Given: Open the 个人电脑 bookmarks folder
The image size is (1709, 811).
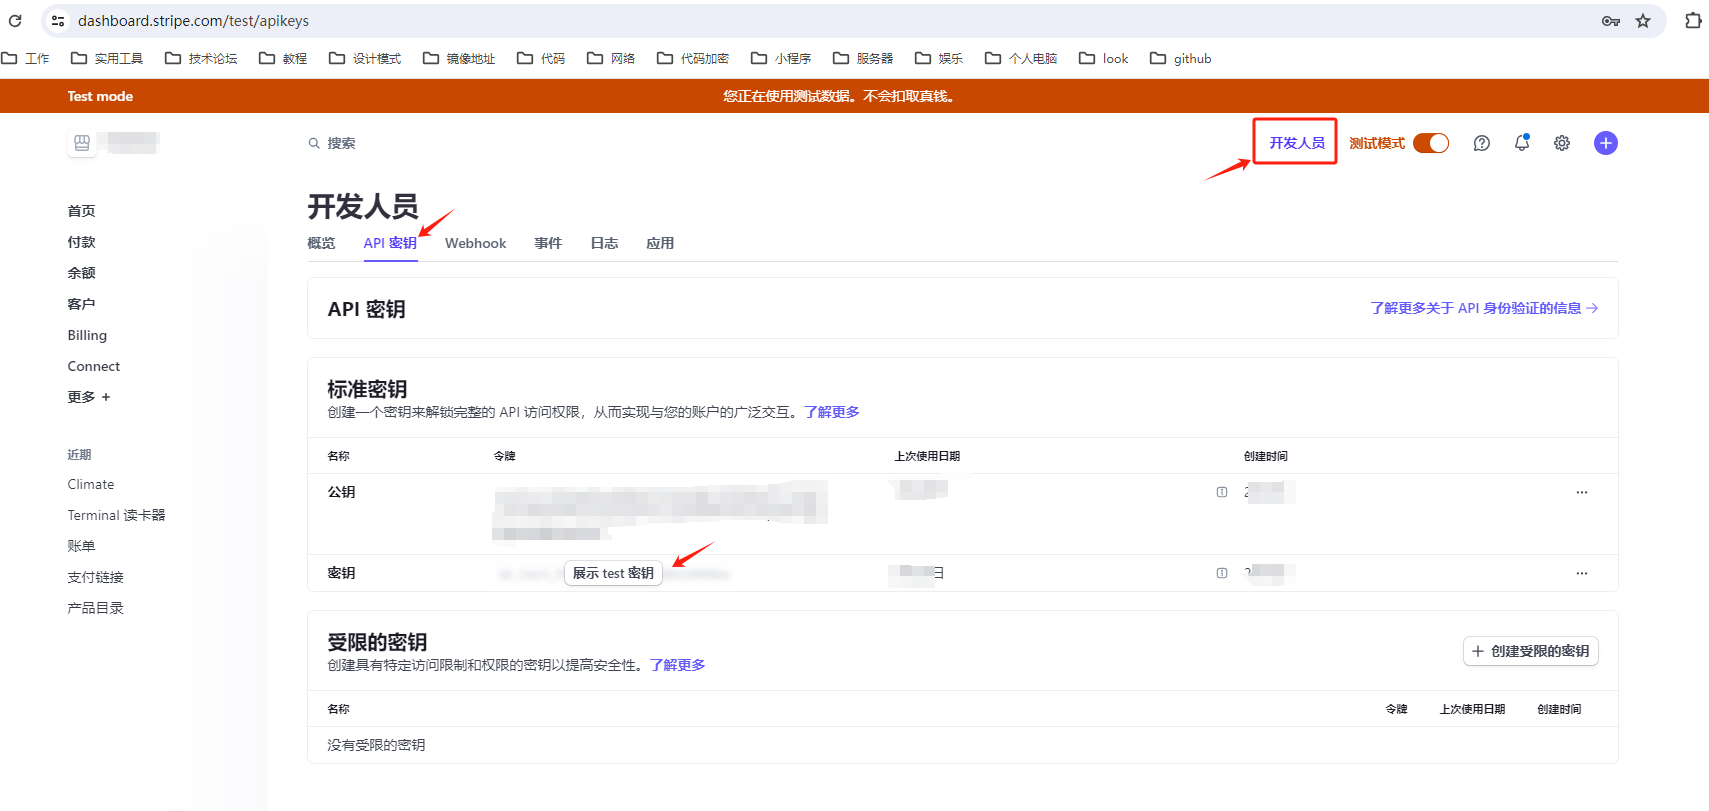Looking at the screenshot, I should coord(1021,58).
